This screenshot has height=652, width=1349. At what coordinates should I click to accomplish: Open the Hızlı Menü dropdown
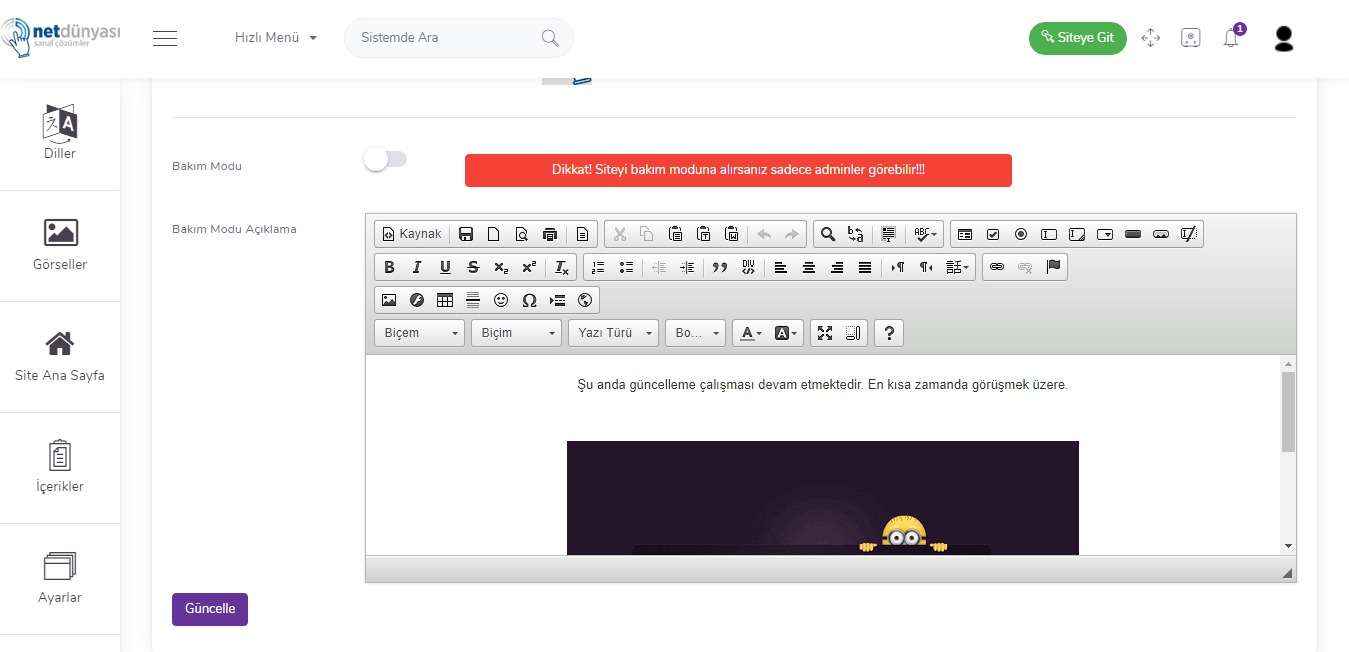[276, 38]
